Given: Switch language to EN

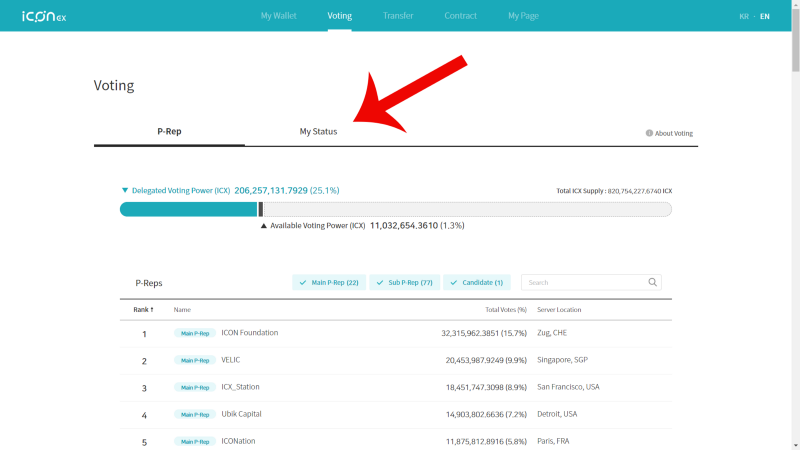Looking at the screenshot, I should pyautogui.click(x=764, y=16).
